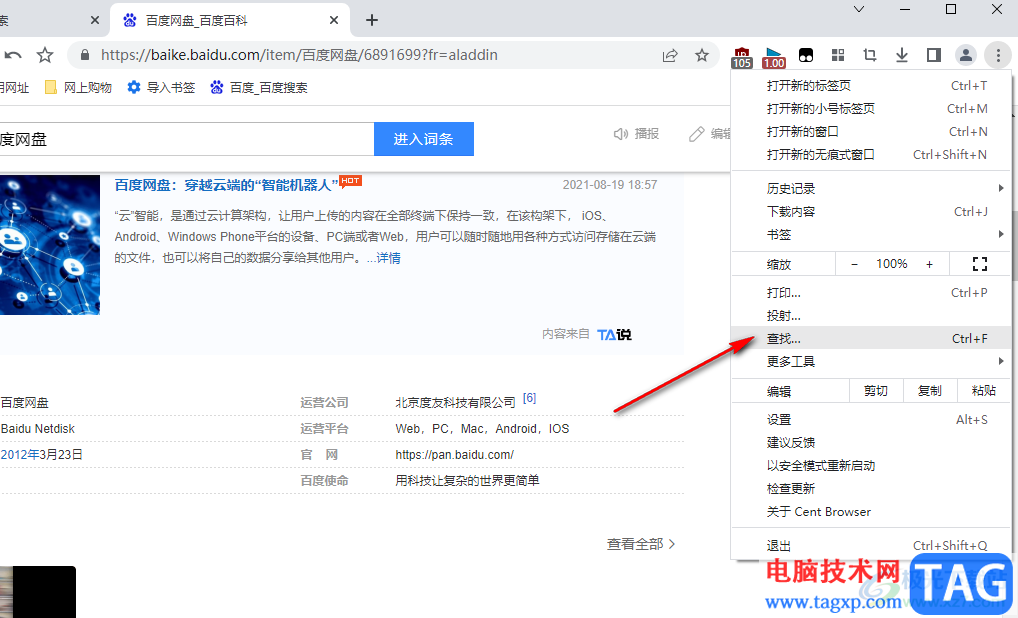Screen dimensions: 1018x618
Task: Open the extension with 105 badge
Action: [741, 57]
